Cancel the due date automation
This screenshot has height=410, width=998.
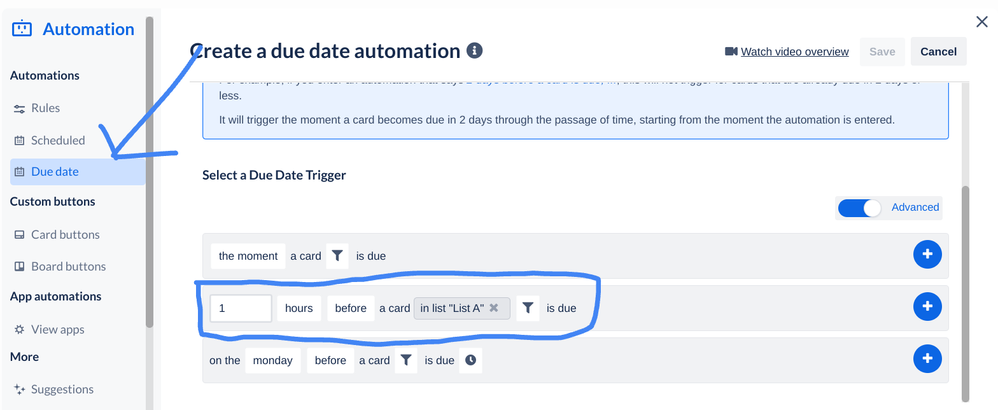[x=939, y=52]
